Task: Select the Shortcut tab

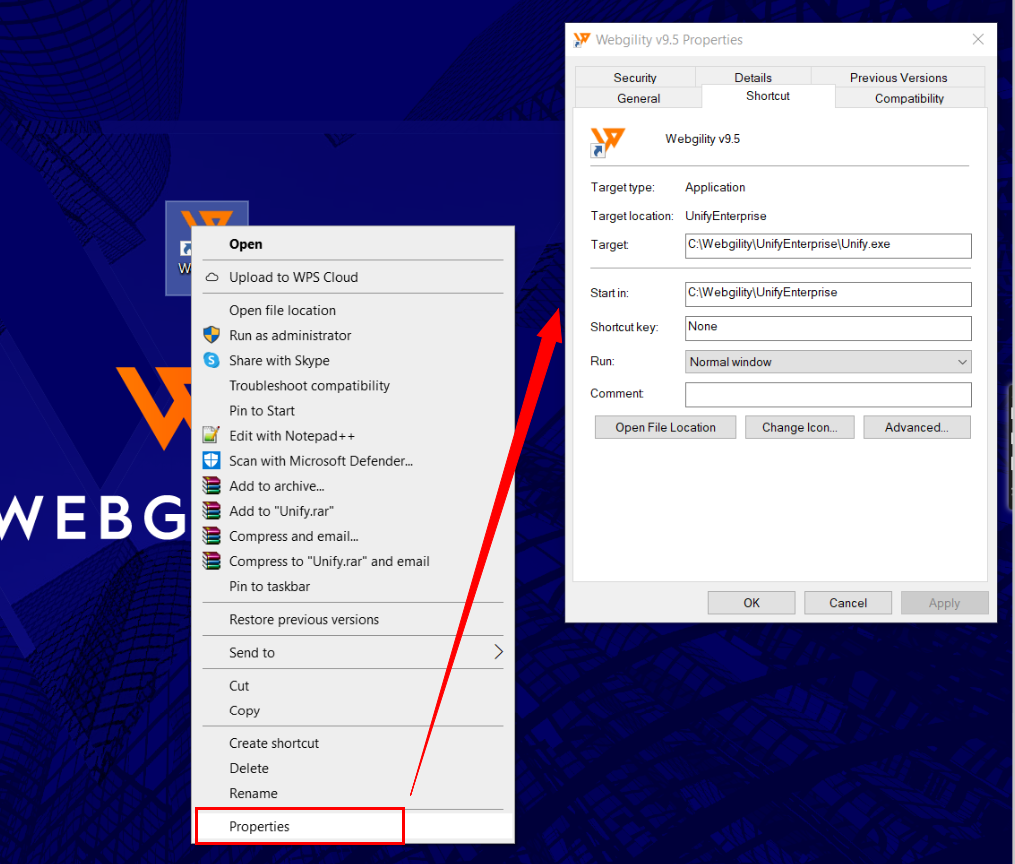Action: (768, 96)
